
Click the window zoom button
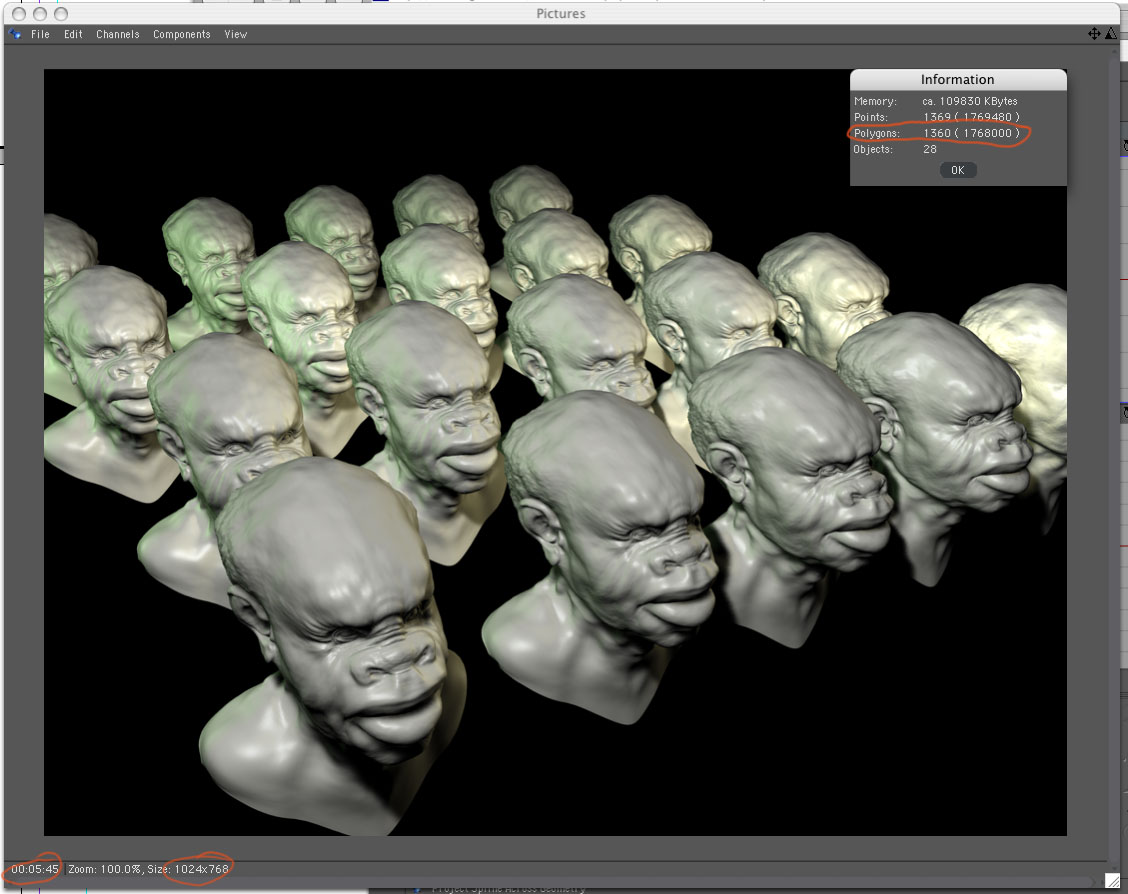[x=60, y=14]
